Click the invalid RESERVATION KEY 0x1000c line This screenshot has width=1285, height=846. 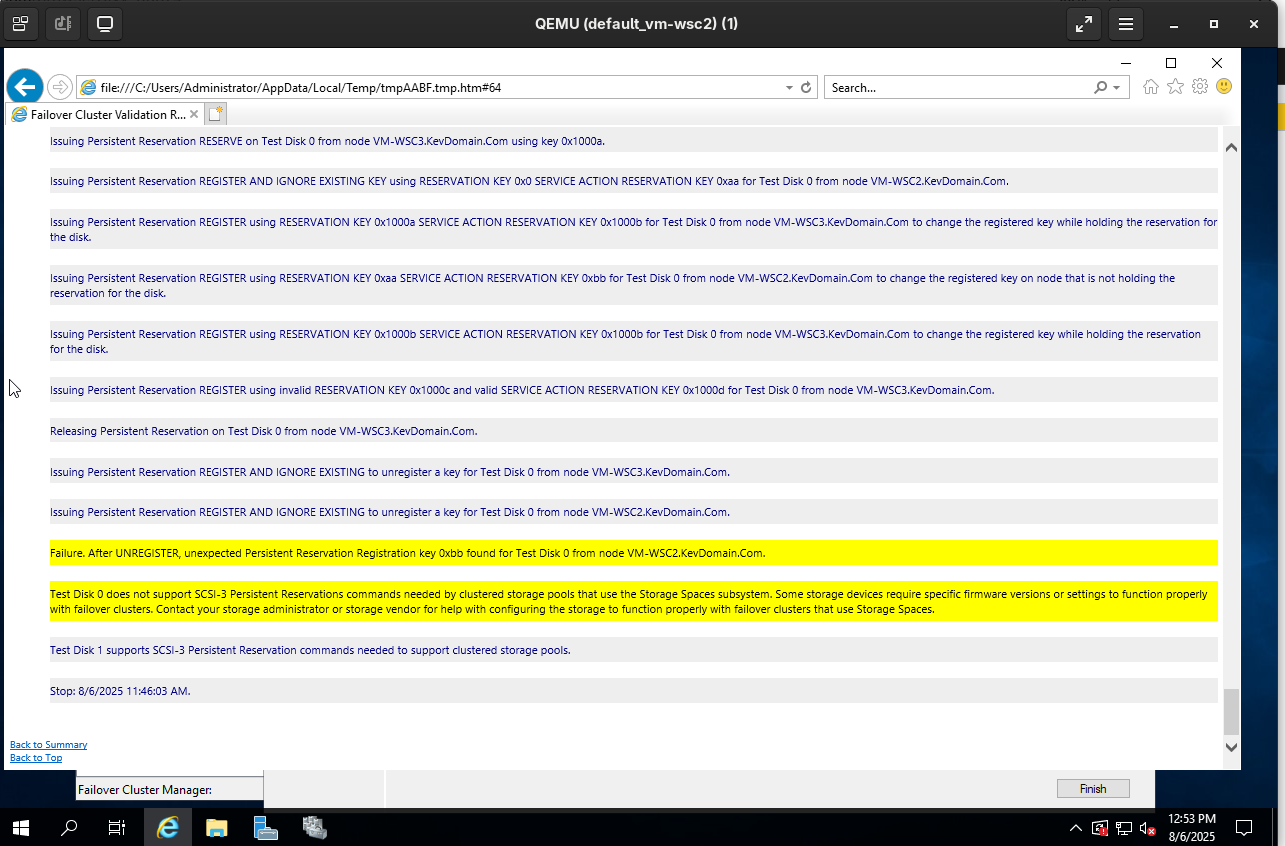point(634,390)
